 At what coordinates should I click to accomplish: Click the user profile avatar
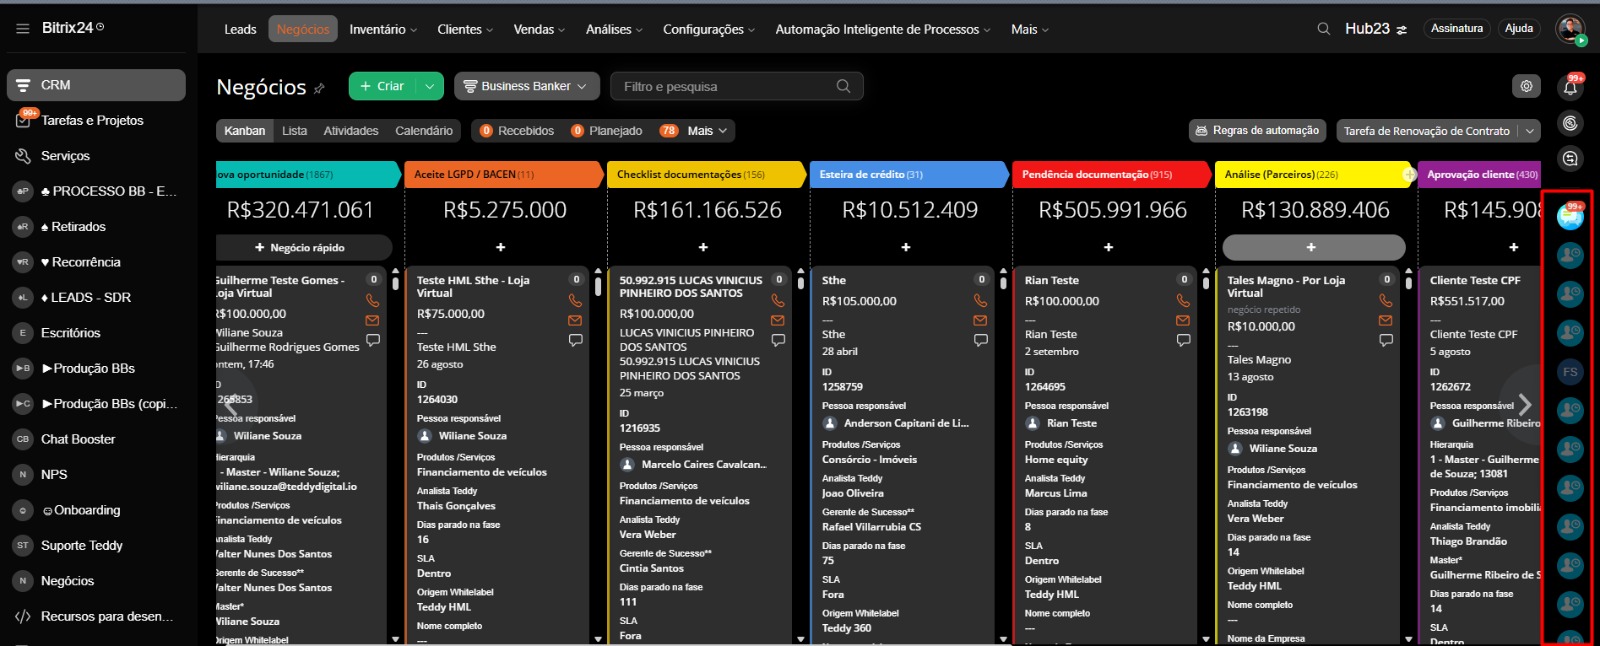point(1570,29)
